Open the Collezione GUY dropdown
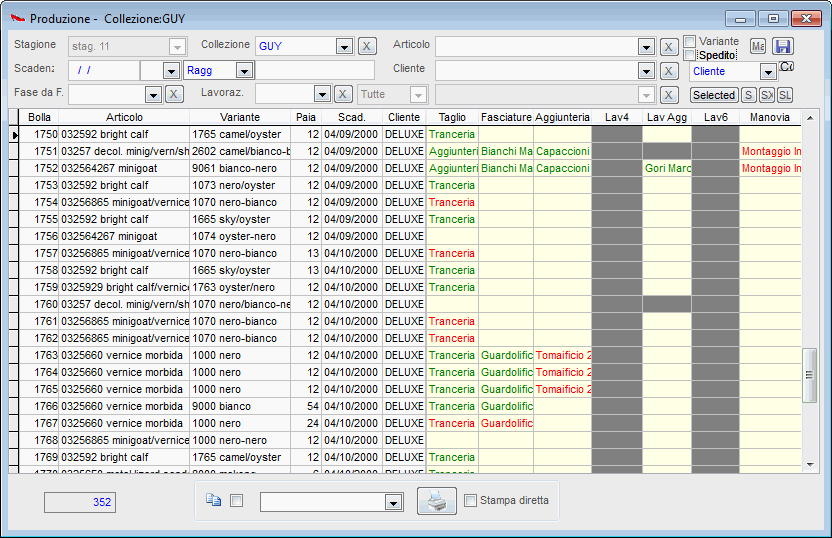Image resolution: width=832 pixels, height=538 pixels. tap(344, 47)
